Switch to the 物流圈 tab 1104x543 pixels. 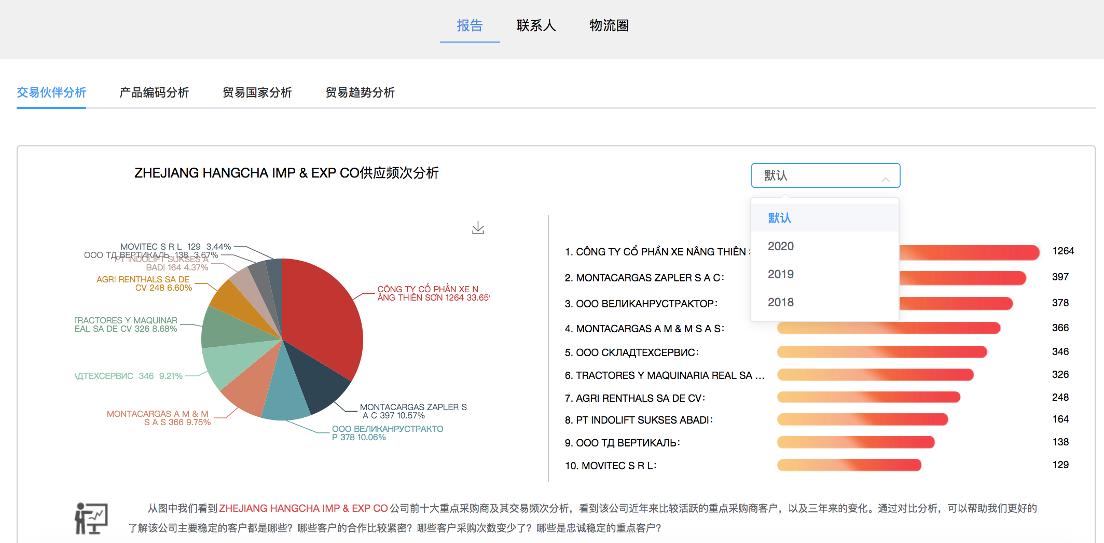[609, 26]
